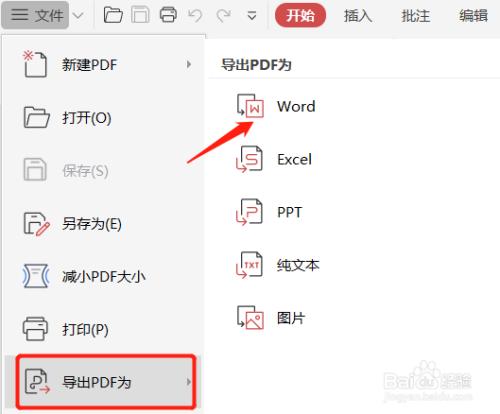Switch to the 编辑 tab
The image size is (500, 414).
473,16
